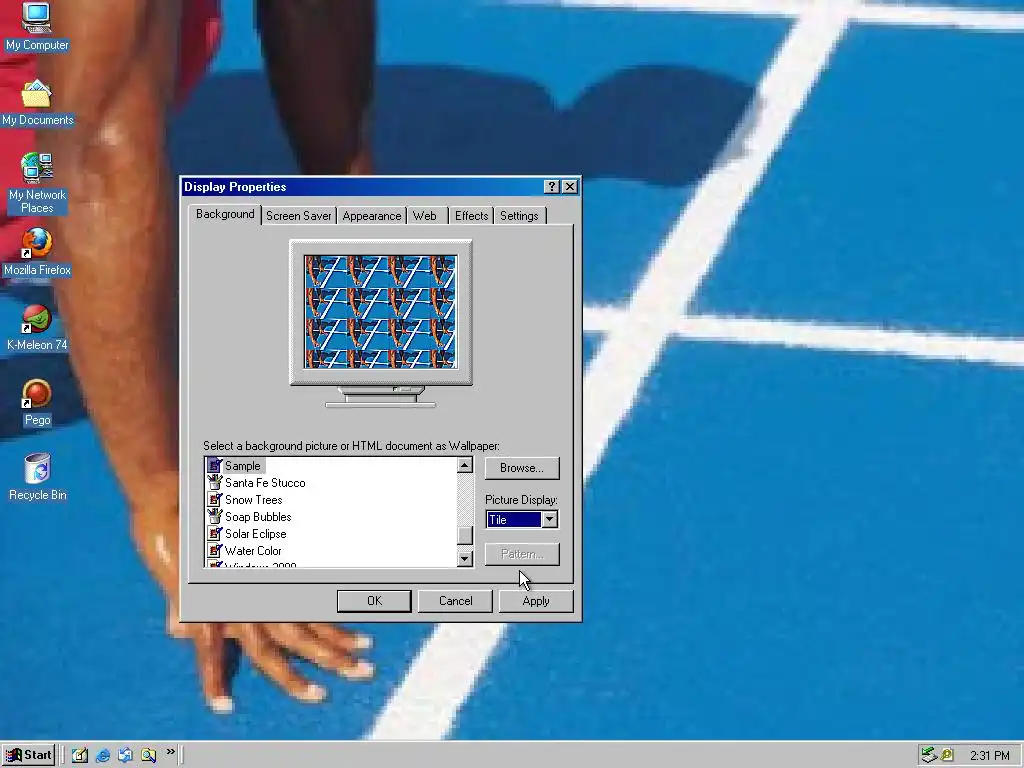Switch to the Web tab
Screen dimensions: 1024x768
(424, 216)
